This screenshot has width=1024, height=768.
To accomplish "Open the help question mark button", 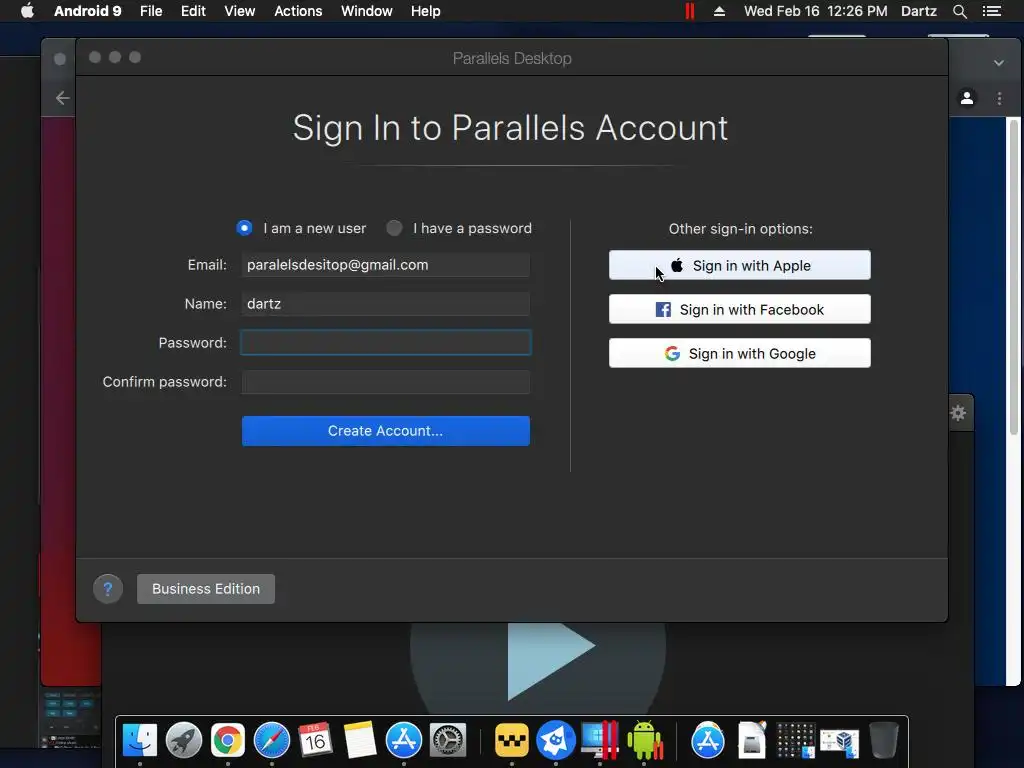I will 108,589.
